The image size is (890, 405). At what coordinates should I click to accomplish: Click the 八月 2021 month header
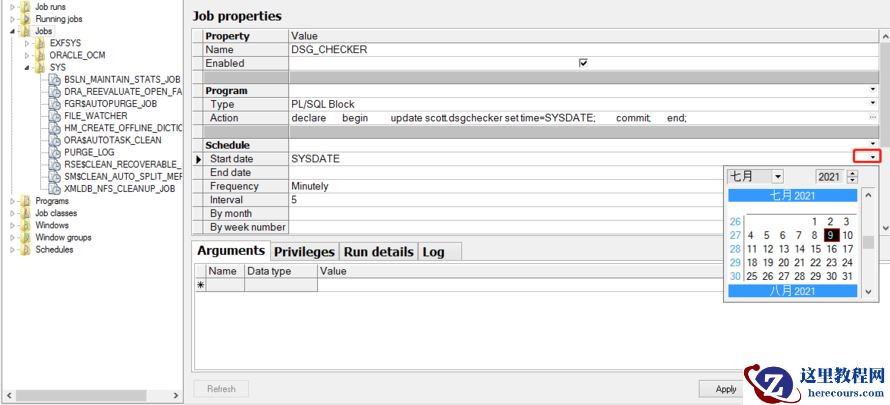click(792, 291)
